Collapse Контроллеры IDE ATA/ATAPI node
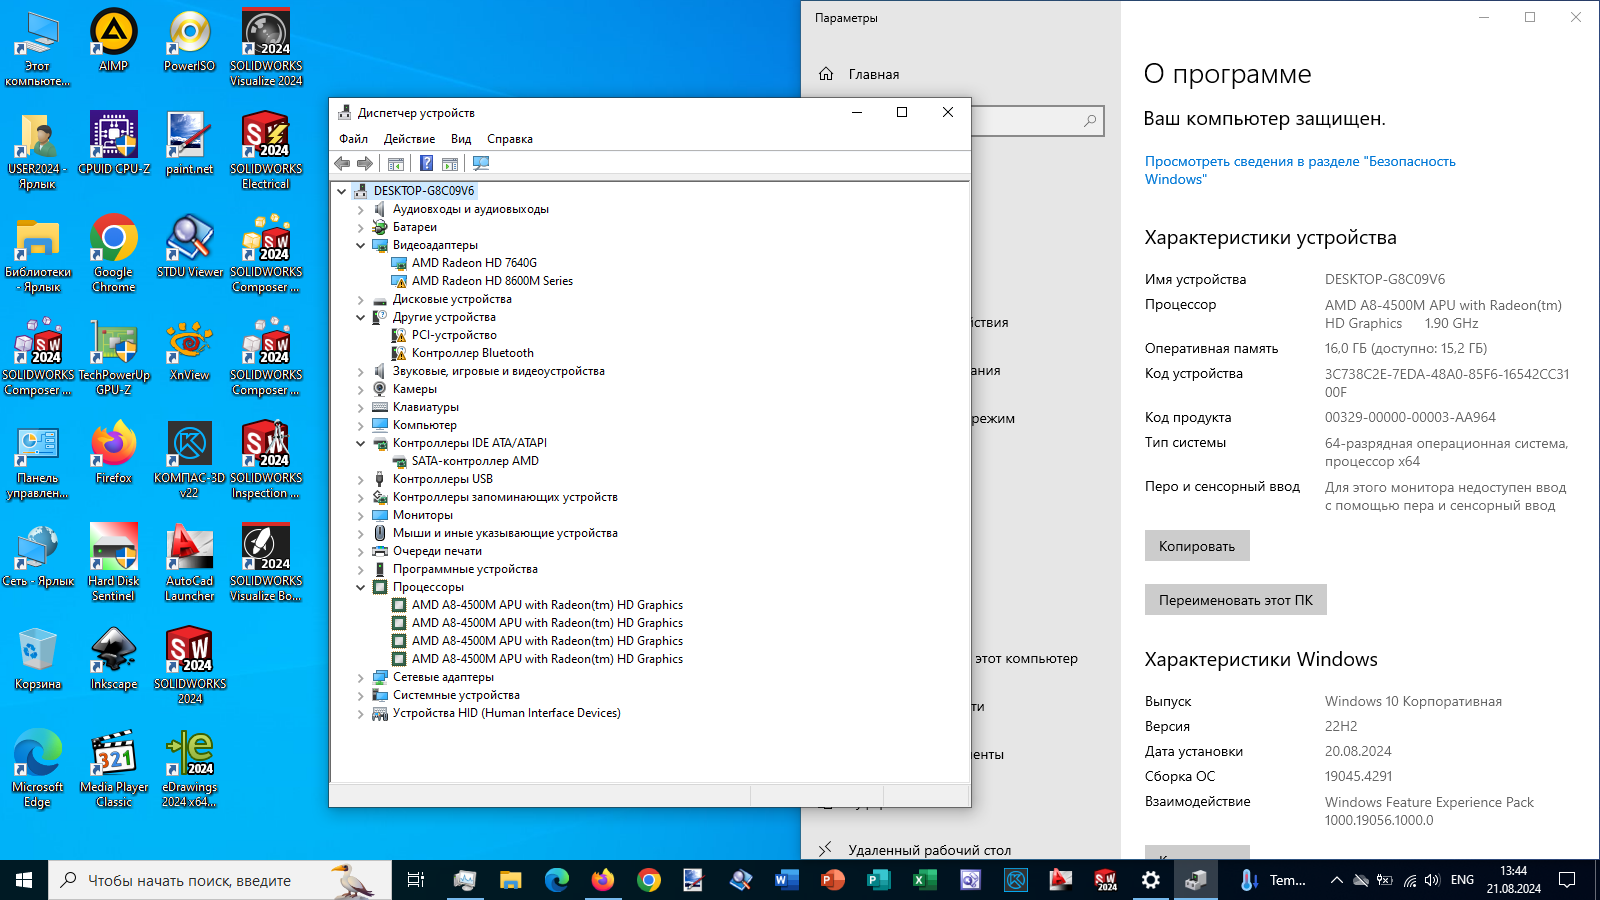The image size is (1600, 900). click(361, 443)
